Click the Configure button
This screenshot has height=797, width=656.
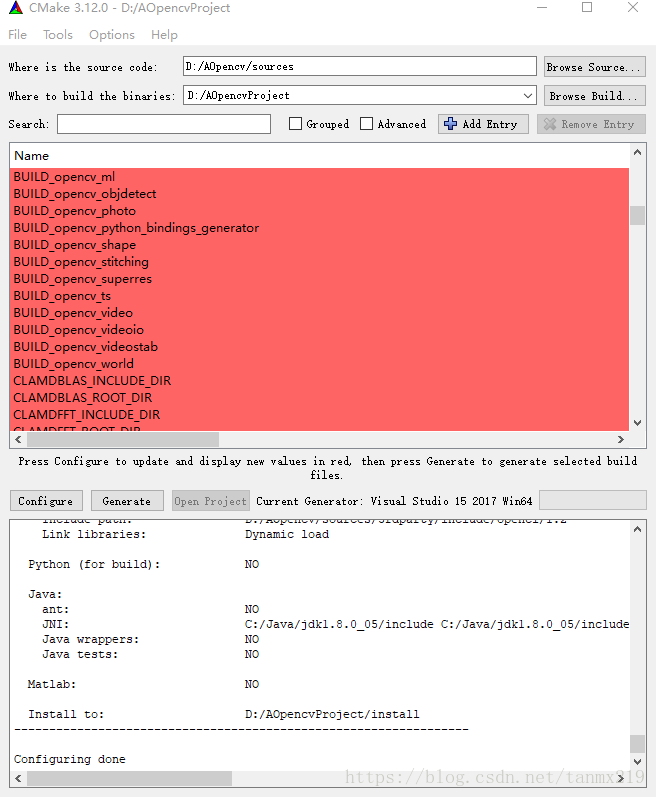pyautogui.click(x=46, y=501)
